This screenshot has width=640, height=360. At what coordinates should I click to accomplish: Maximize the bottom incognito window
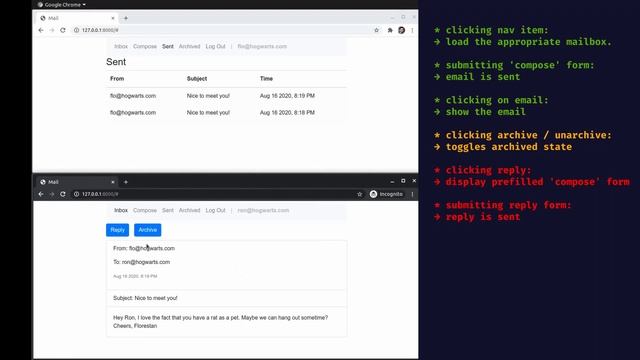(403, 180)
